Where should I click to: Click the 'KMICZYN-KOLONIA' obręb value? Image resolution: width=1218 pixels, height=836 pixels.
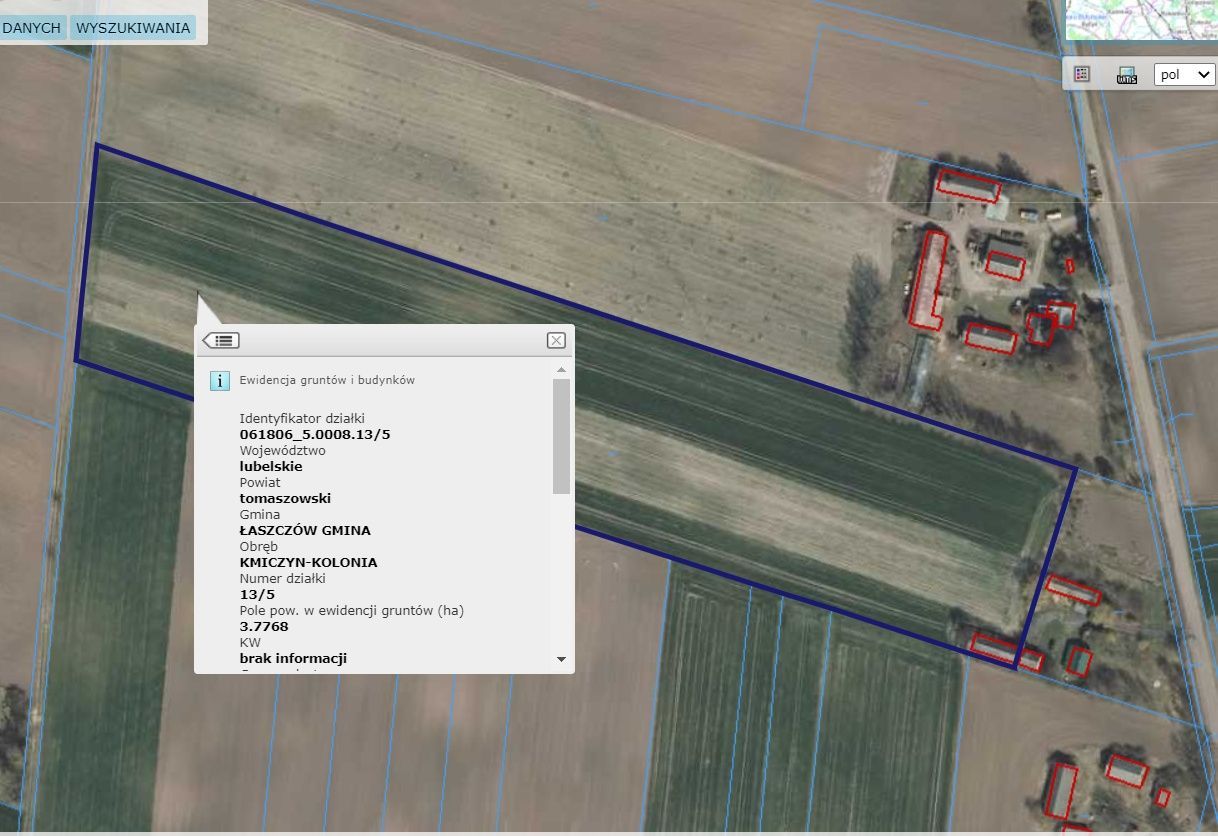pos(309,562)
